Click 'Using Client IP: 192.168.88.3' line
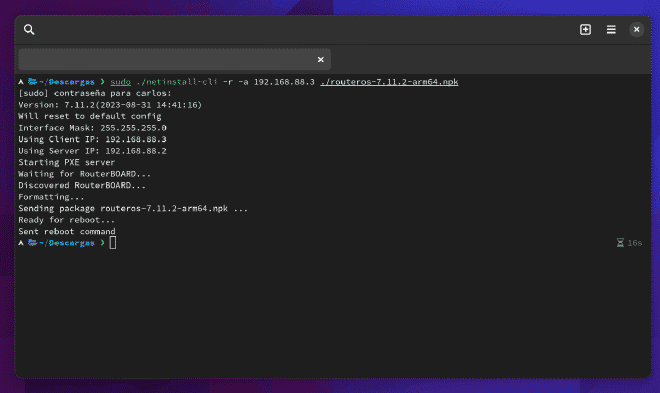The width and height of the screenshot is (660, 393). (92, 139)
